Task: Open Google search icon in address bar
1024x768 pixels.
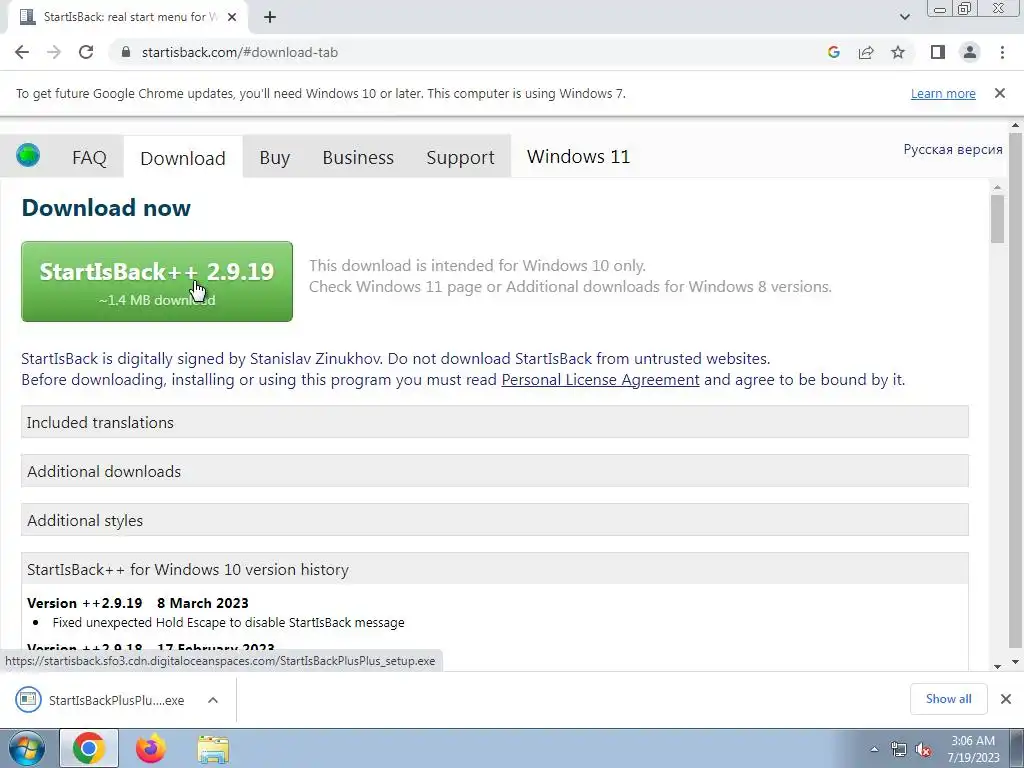Action: click(x=833, y=52)
